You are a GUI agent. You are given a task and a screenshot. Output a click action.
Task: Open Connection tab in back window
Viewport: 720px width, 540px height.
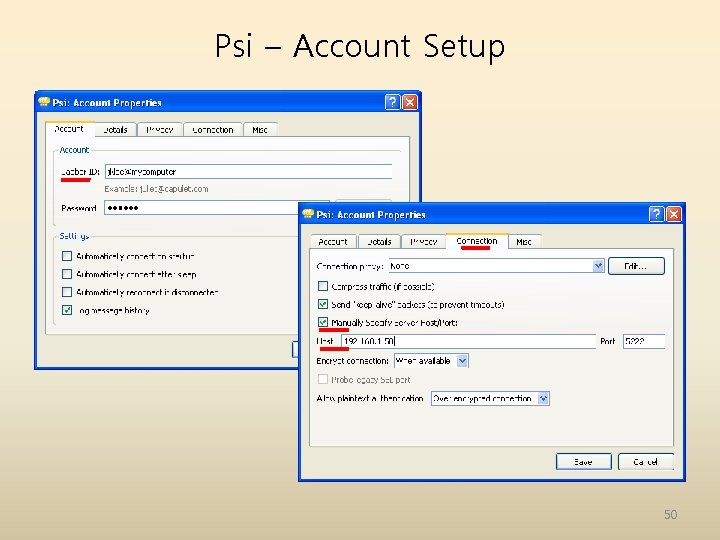tap(213, 129)
